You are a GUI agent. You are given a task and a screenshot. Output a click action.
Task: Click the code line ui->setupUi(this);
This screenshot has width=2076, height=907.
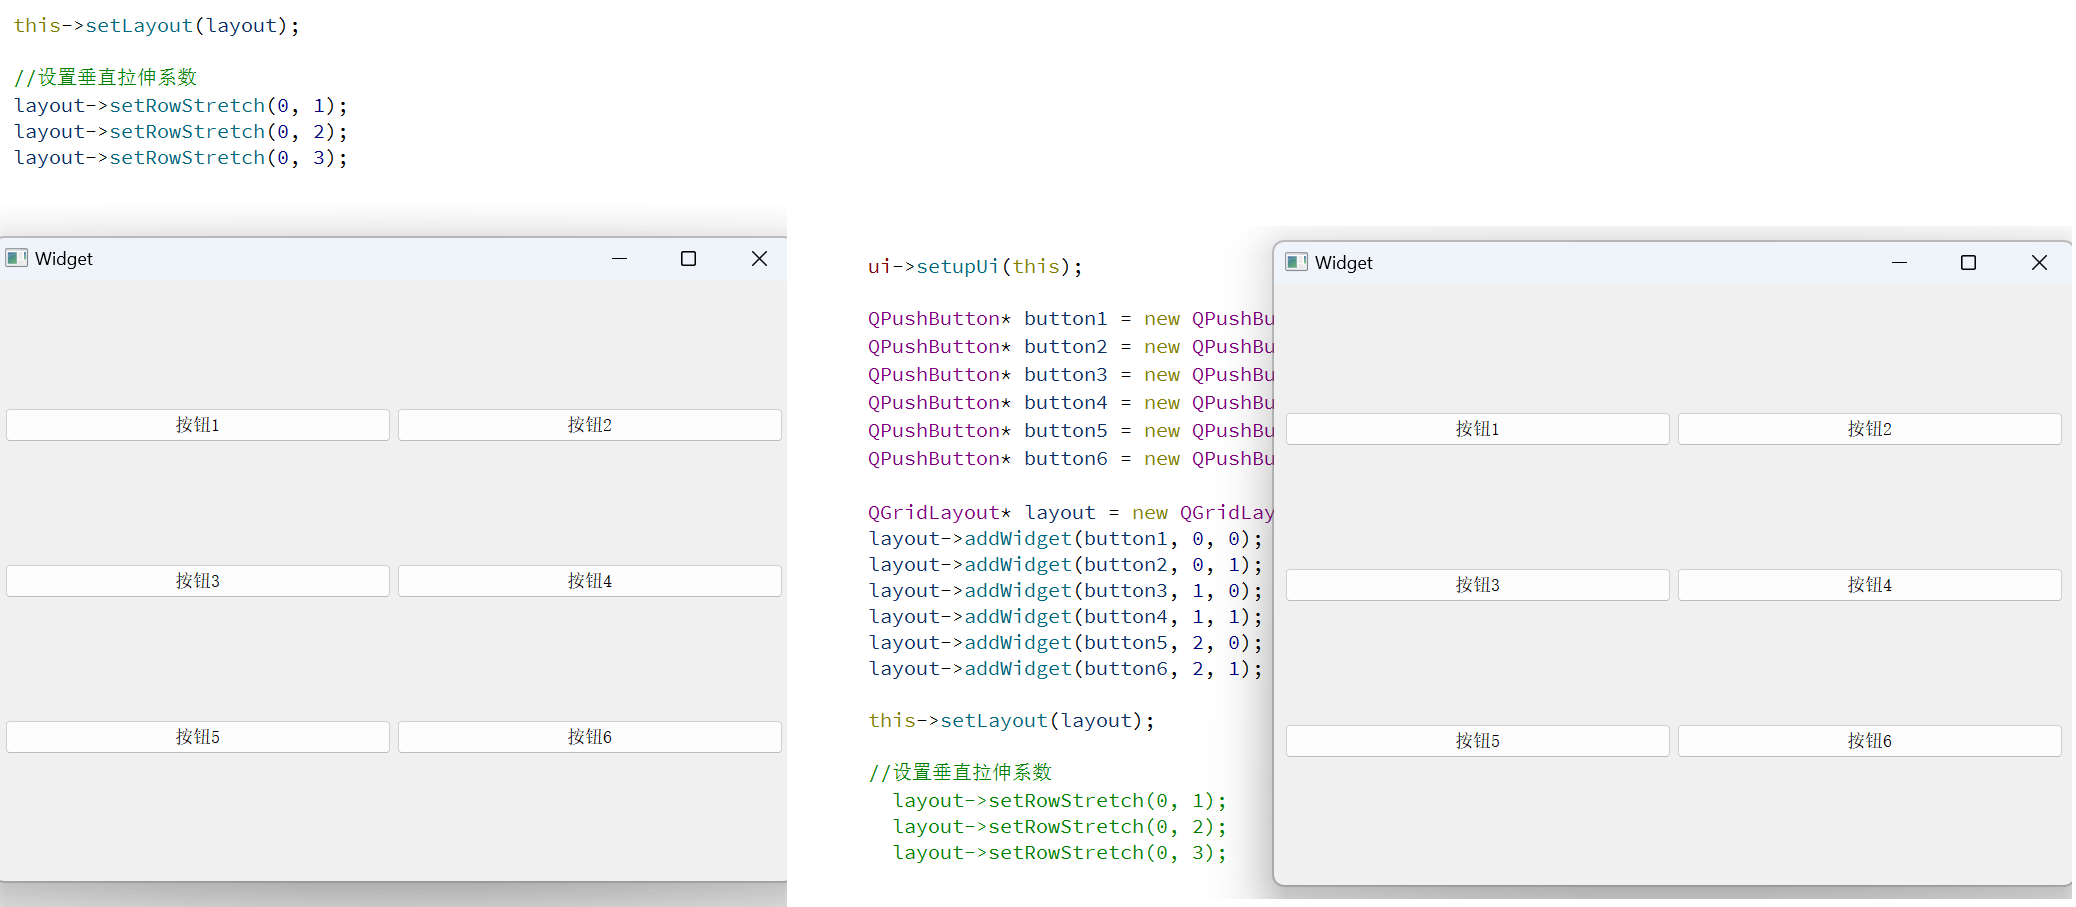pos(975,266)
